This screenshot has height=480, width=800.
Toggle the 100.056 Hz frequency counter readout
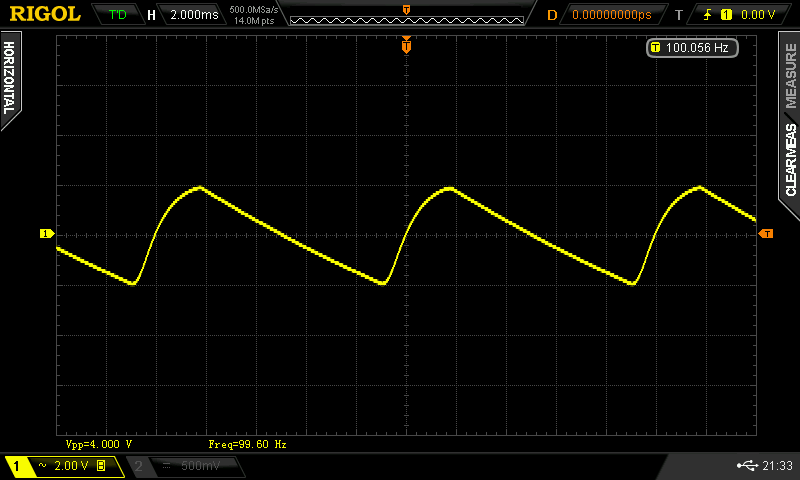tap(688, 47)
